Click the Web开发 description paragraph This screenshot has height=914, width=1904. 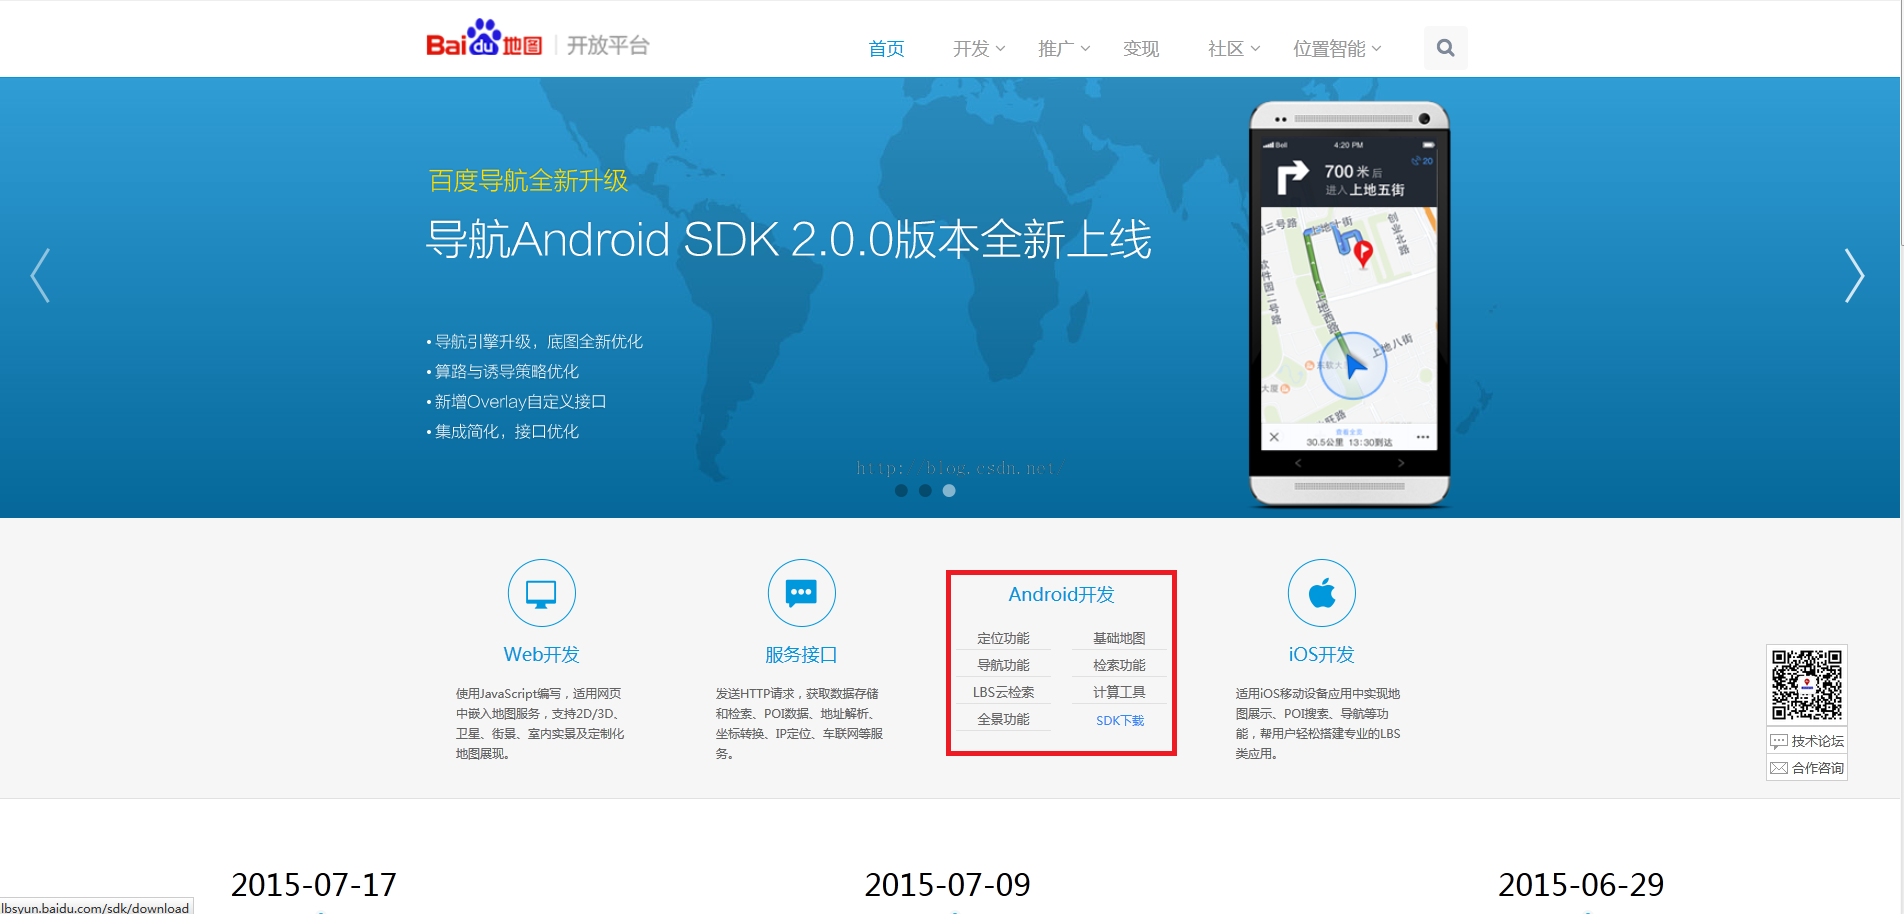tap(540, 724)
